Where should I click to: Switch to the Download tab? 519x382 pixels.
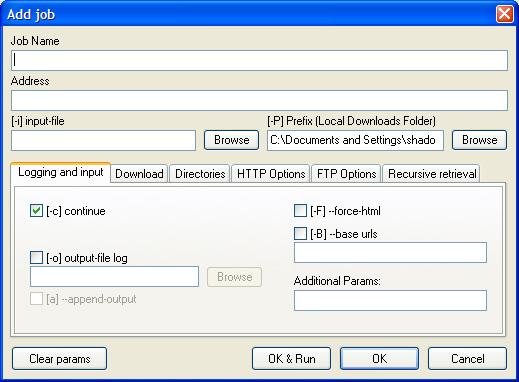(x=139, y=174)
